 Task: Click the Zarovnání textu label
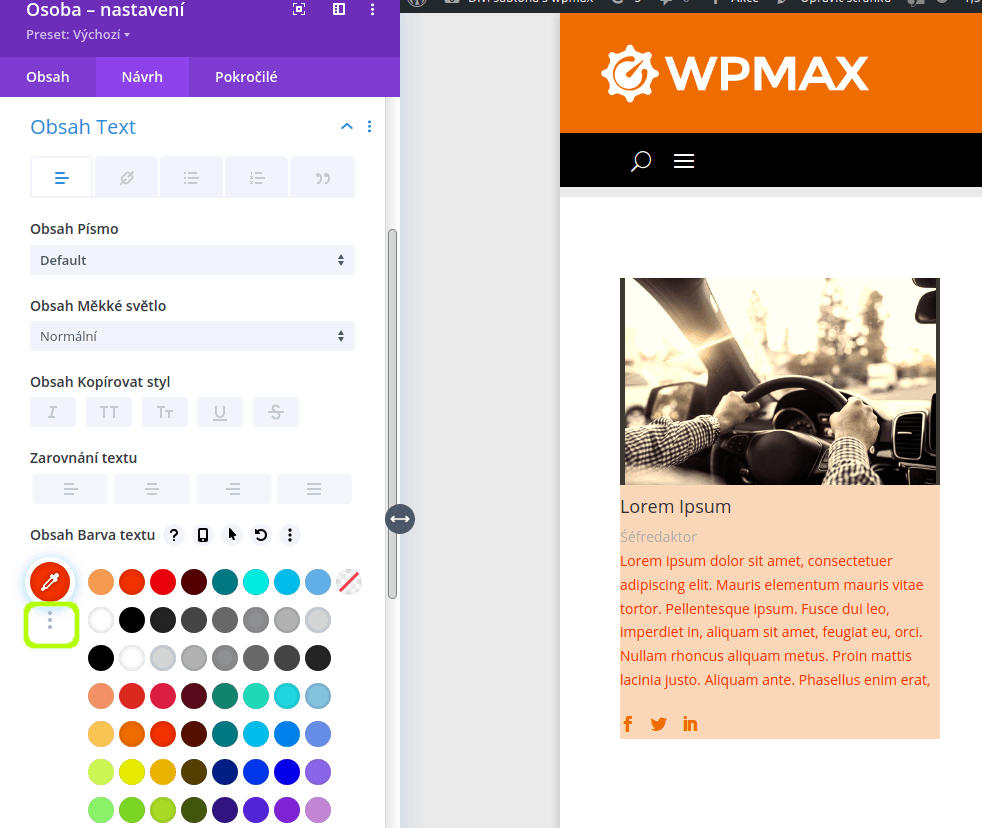(x=83, y=458)
